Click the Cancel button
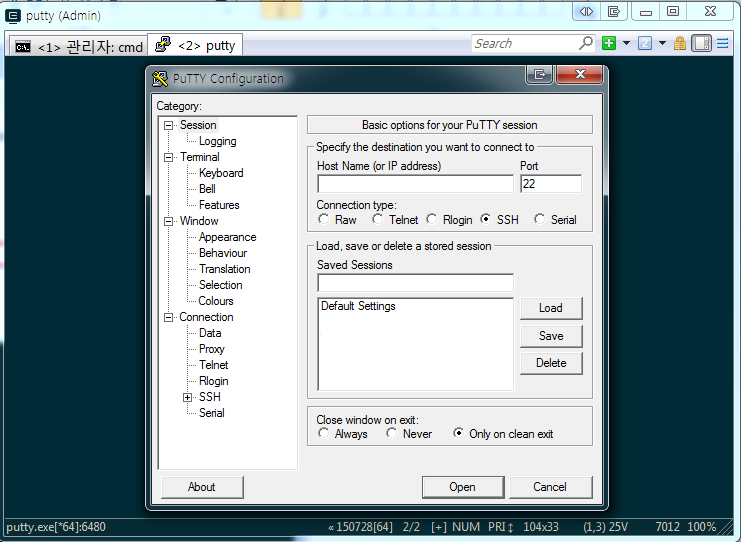741x542 pixels. point(550,487)
